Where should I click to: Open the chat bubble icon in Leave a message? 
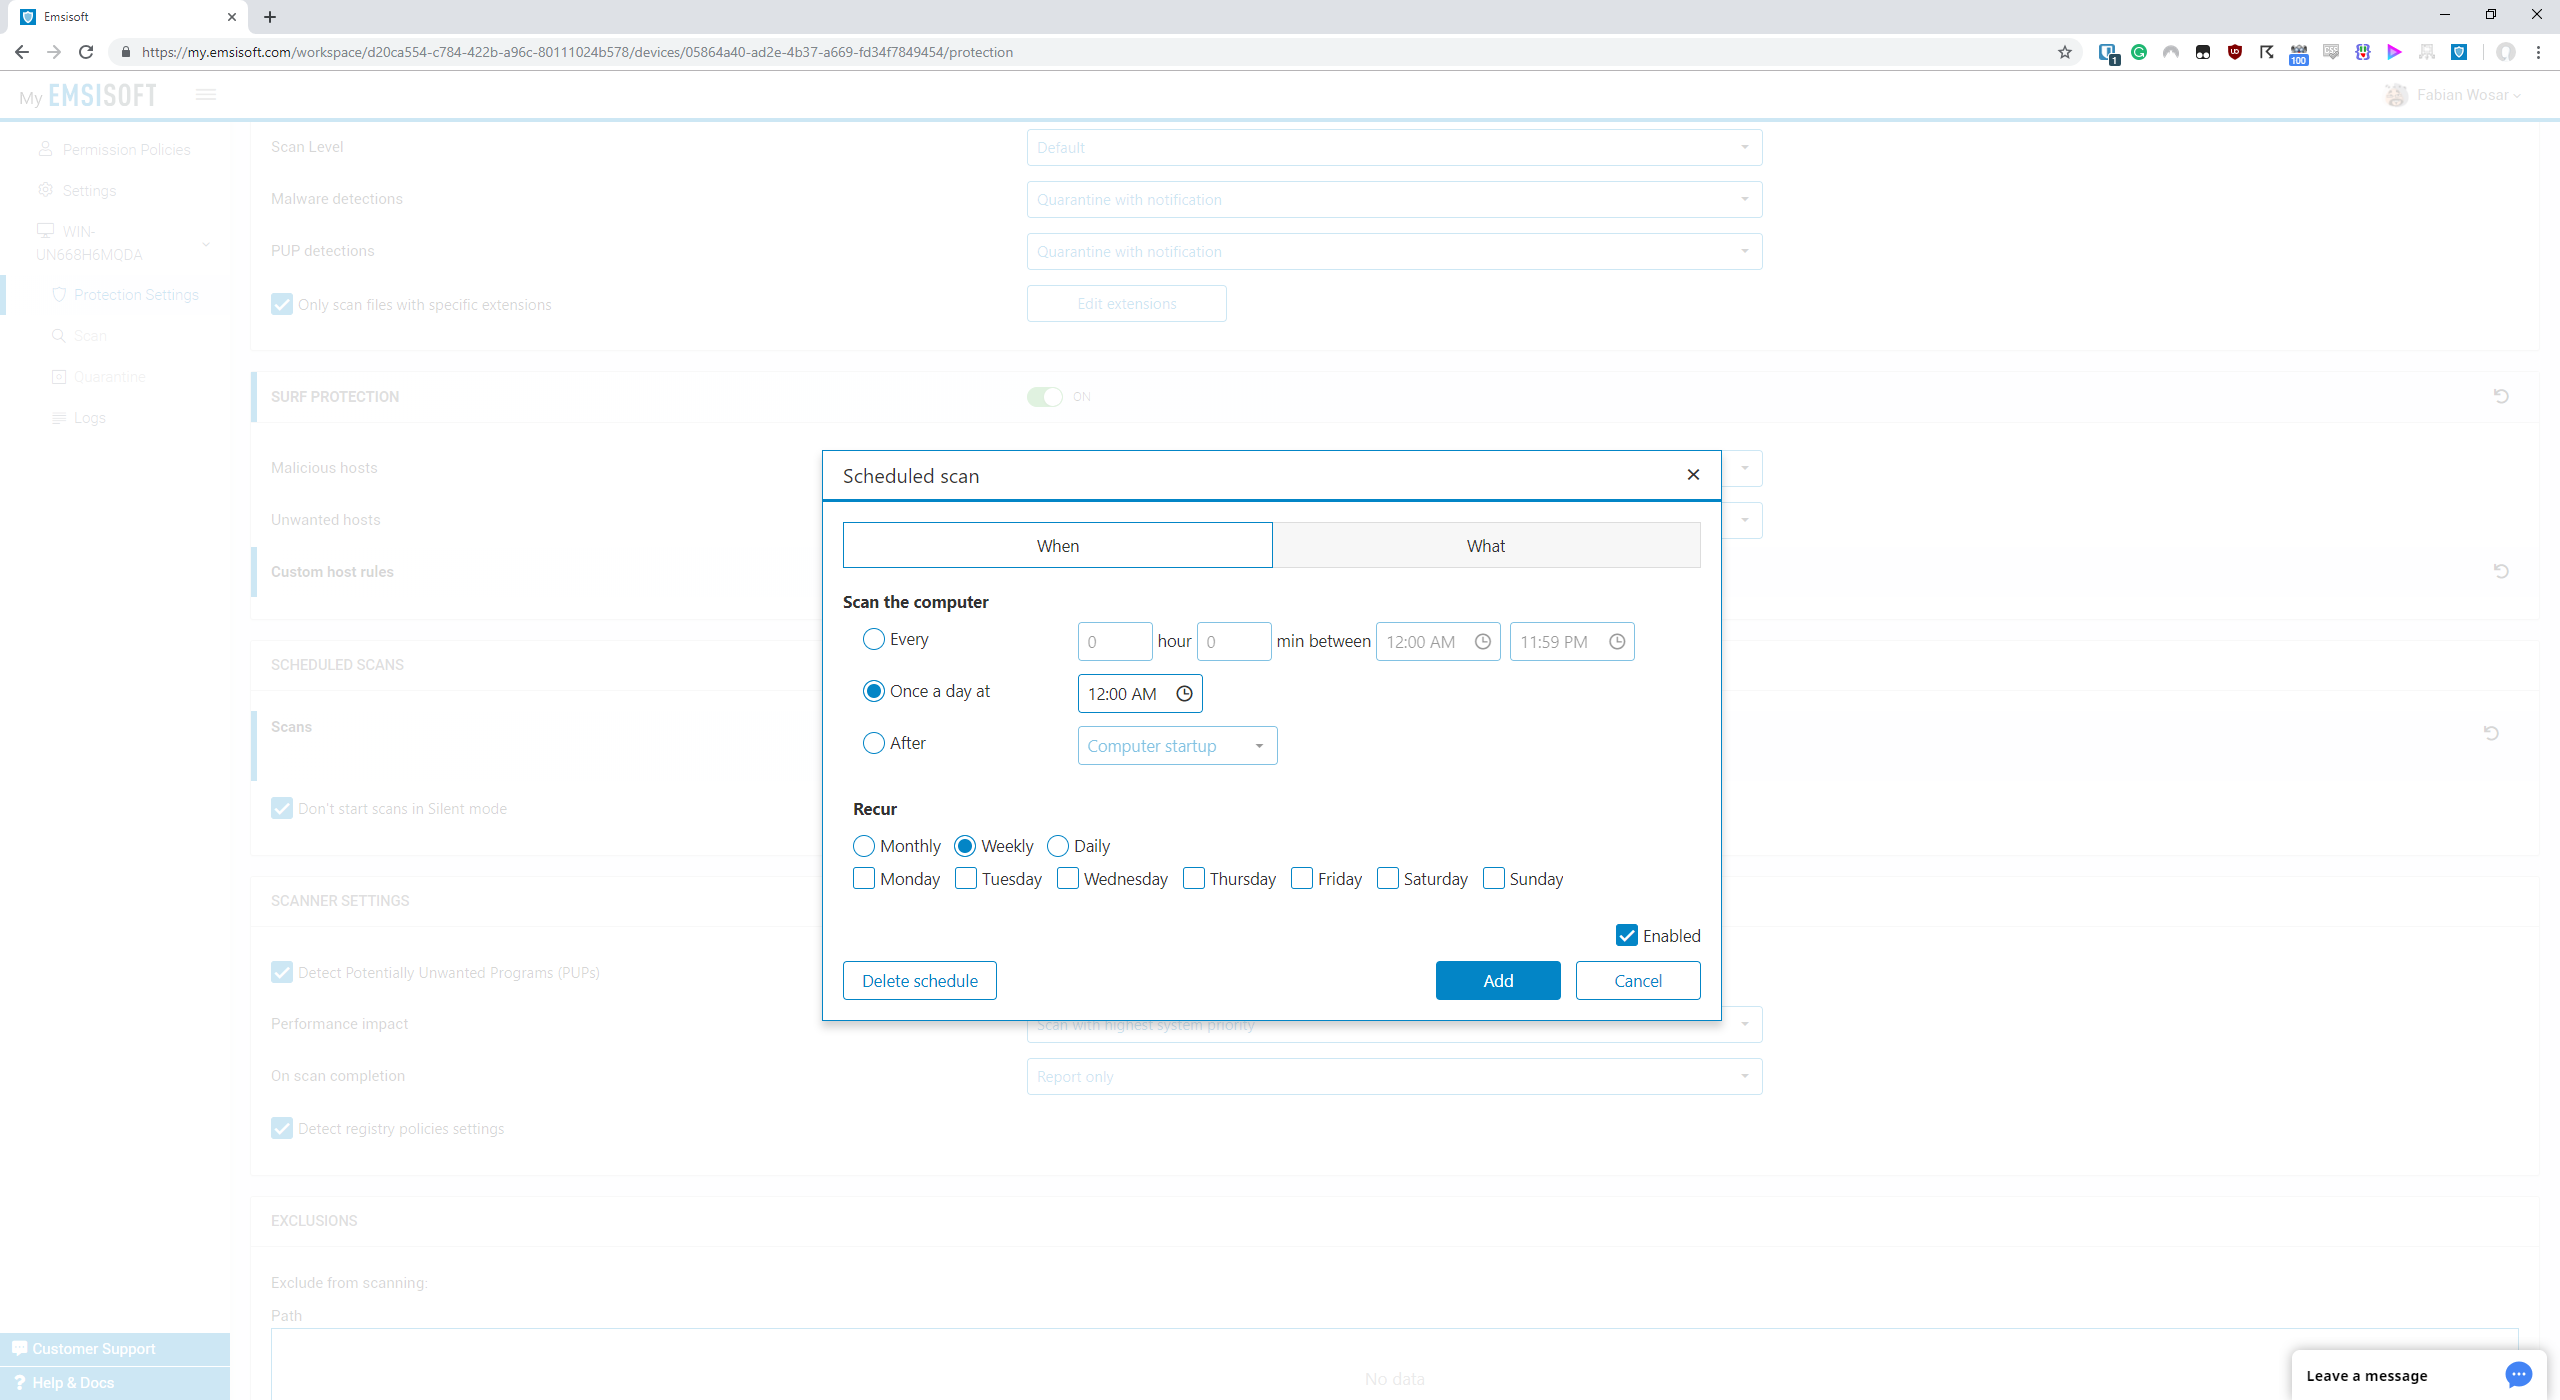pos(2518,1375)
